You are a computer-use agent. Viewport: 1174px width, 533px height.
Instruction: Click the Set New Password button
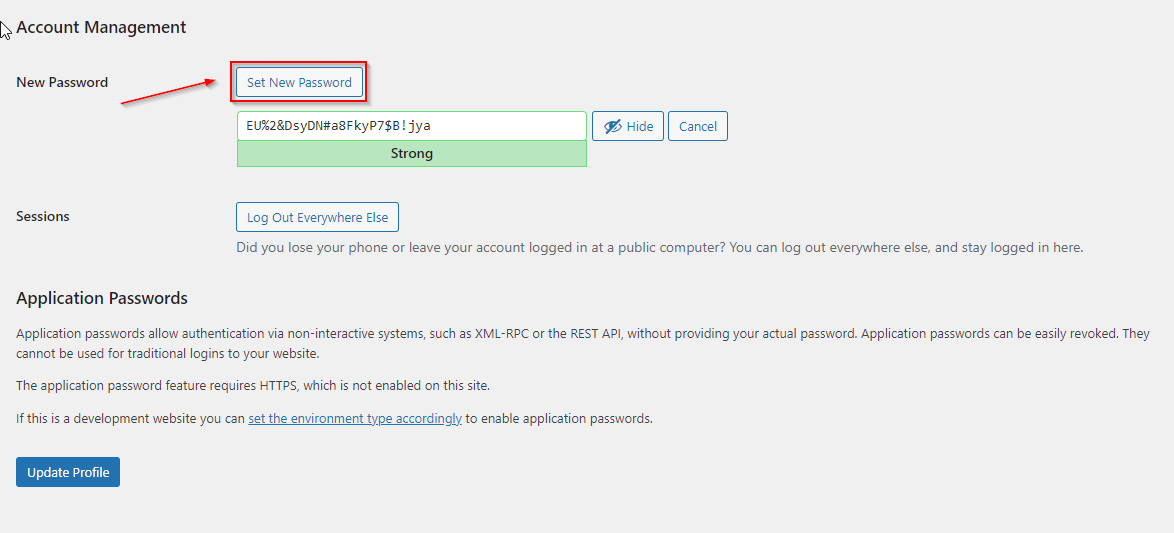coord(299,82)
